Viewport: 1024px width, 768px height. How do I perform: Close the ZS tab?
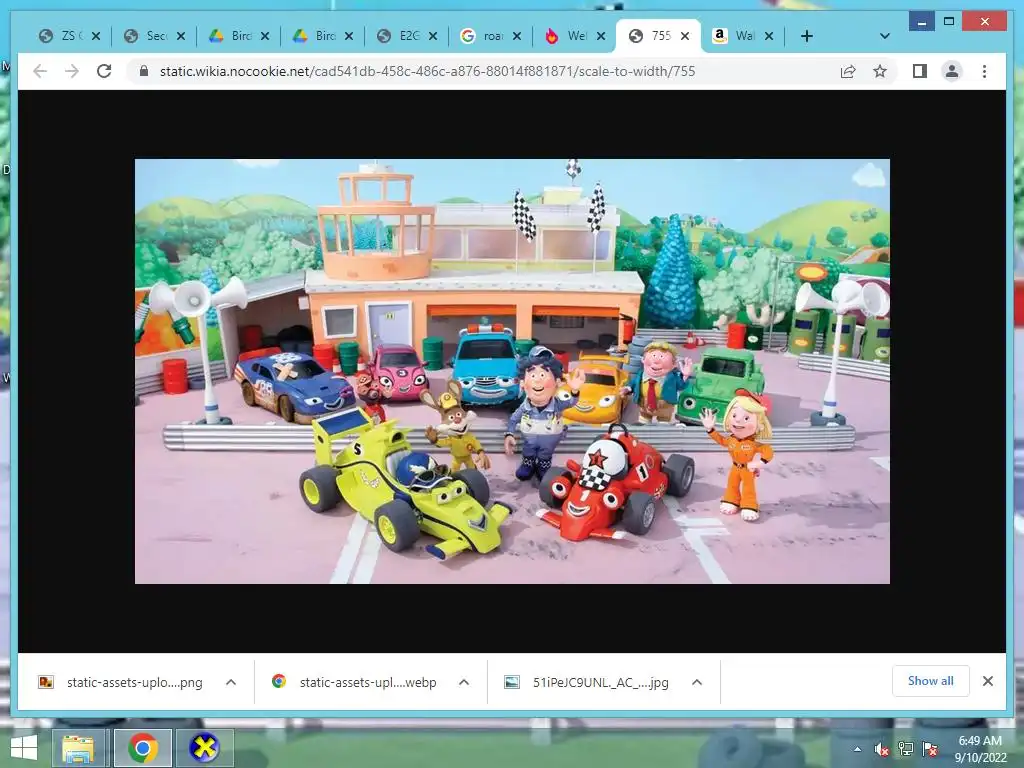point(96,36)
